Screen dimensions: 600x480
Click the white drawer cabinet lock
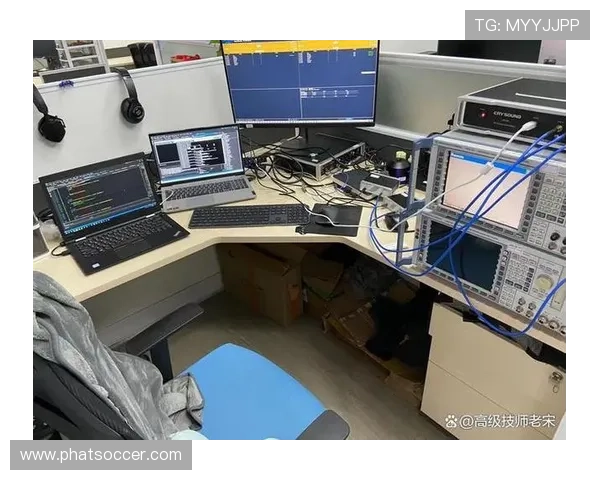[x=555, y=378]
